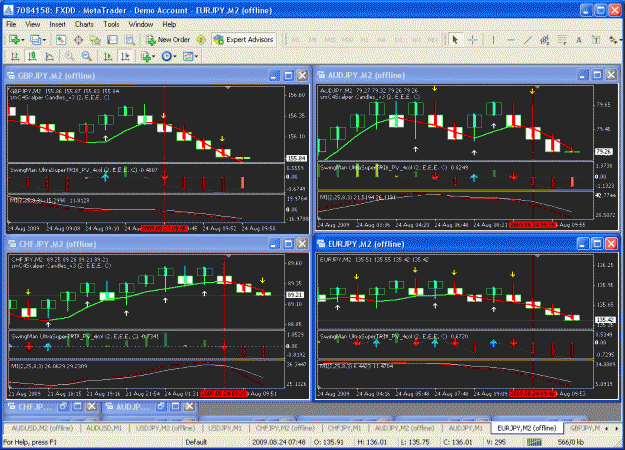Click the red date label in GBPJPY chart
Viewport: 625px width, 450px height.
[164, 228]
